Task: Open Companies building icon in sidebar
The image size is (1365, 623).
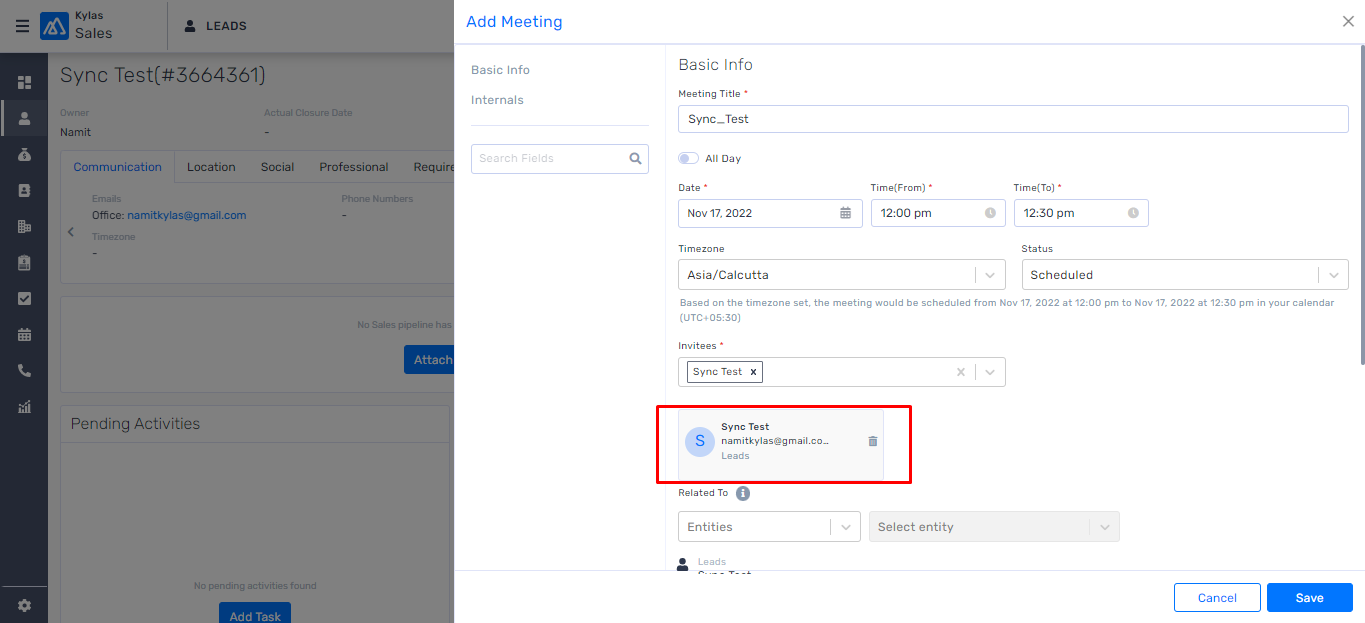Action: [x=24, y=226]
